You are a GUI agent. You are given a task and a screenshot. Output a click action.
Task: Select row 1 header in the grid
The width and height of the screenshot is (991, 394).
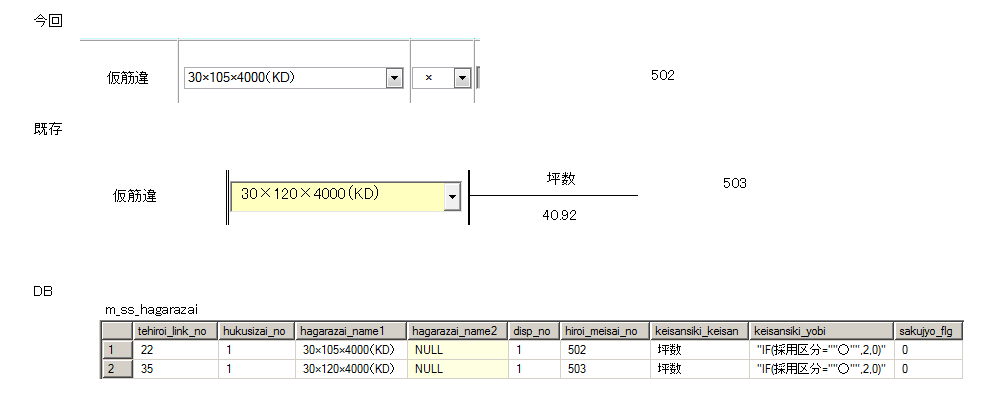point(117,350)
